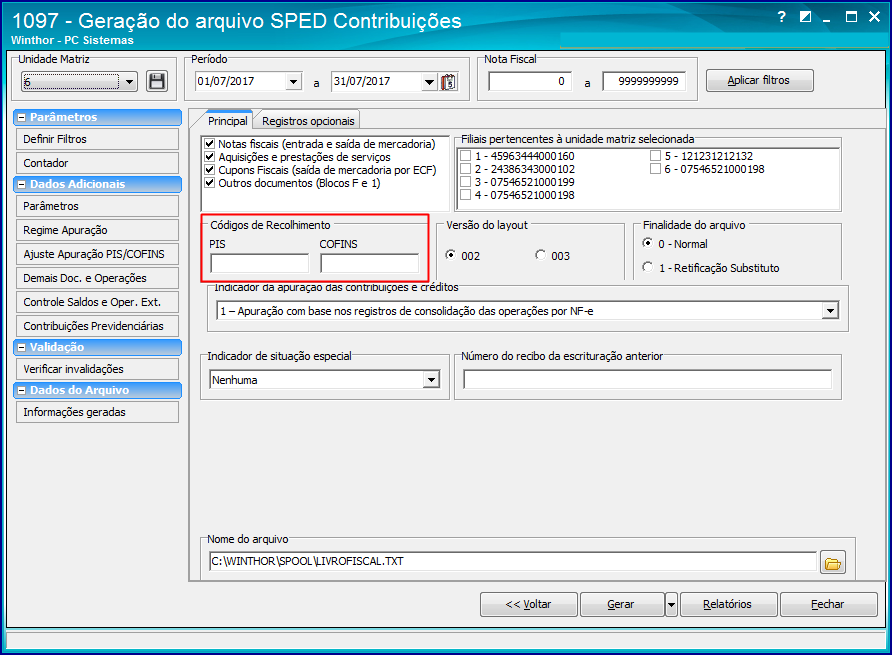Collapse the Parâmetros section minus icon
Screen dimensions: 892x655
coord(22,117)
